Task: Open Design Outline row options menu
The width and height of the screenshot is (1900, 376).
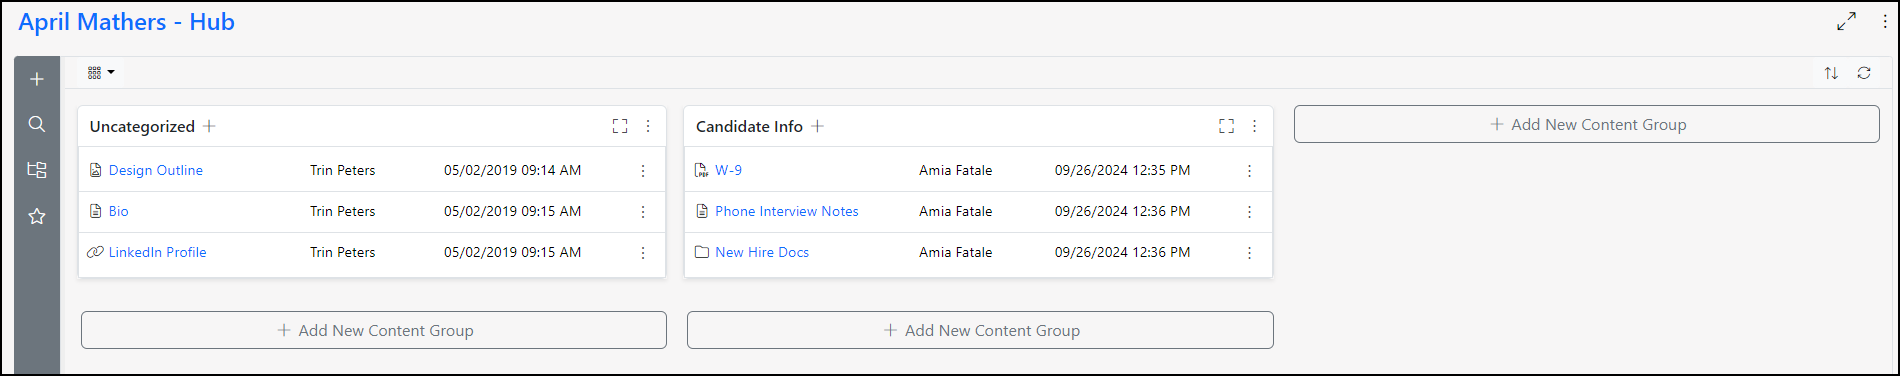Action: [643, 171]
